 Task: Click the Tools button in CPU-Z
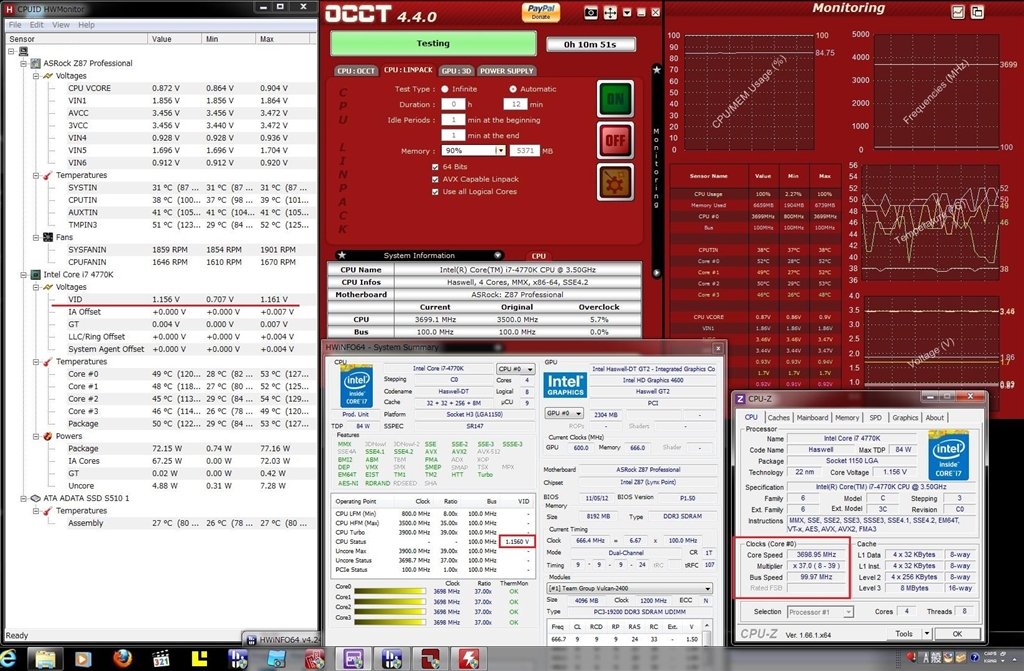point(904,634)
